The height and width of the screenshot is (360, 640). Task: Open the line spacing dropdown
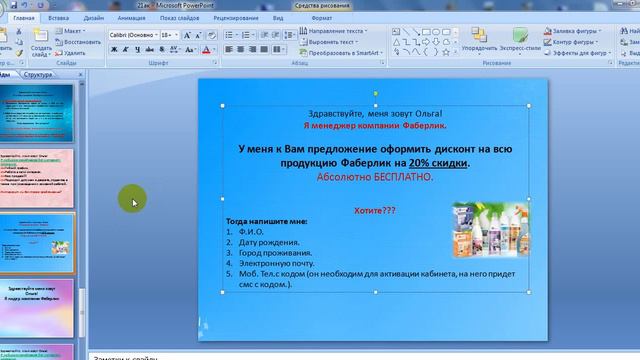(x=289, y=35)
